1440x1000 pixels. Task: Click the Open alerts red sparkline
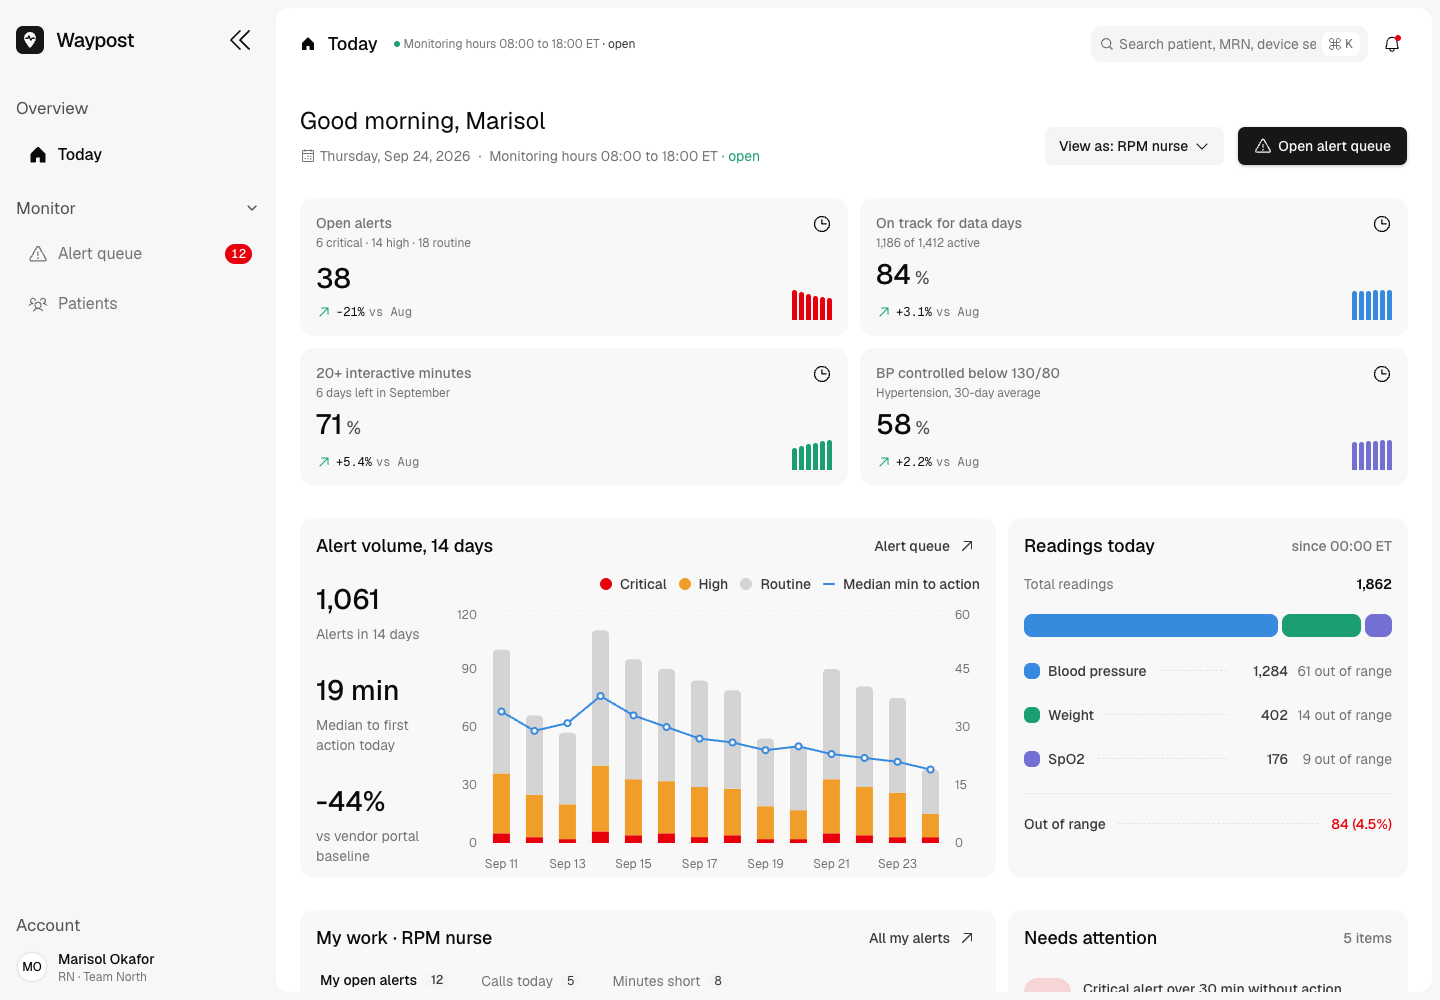click(x=812, y=305)
